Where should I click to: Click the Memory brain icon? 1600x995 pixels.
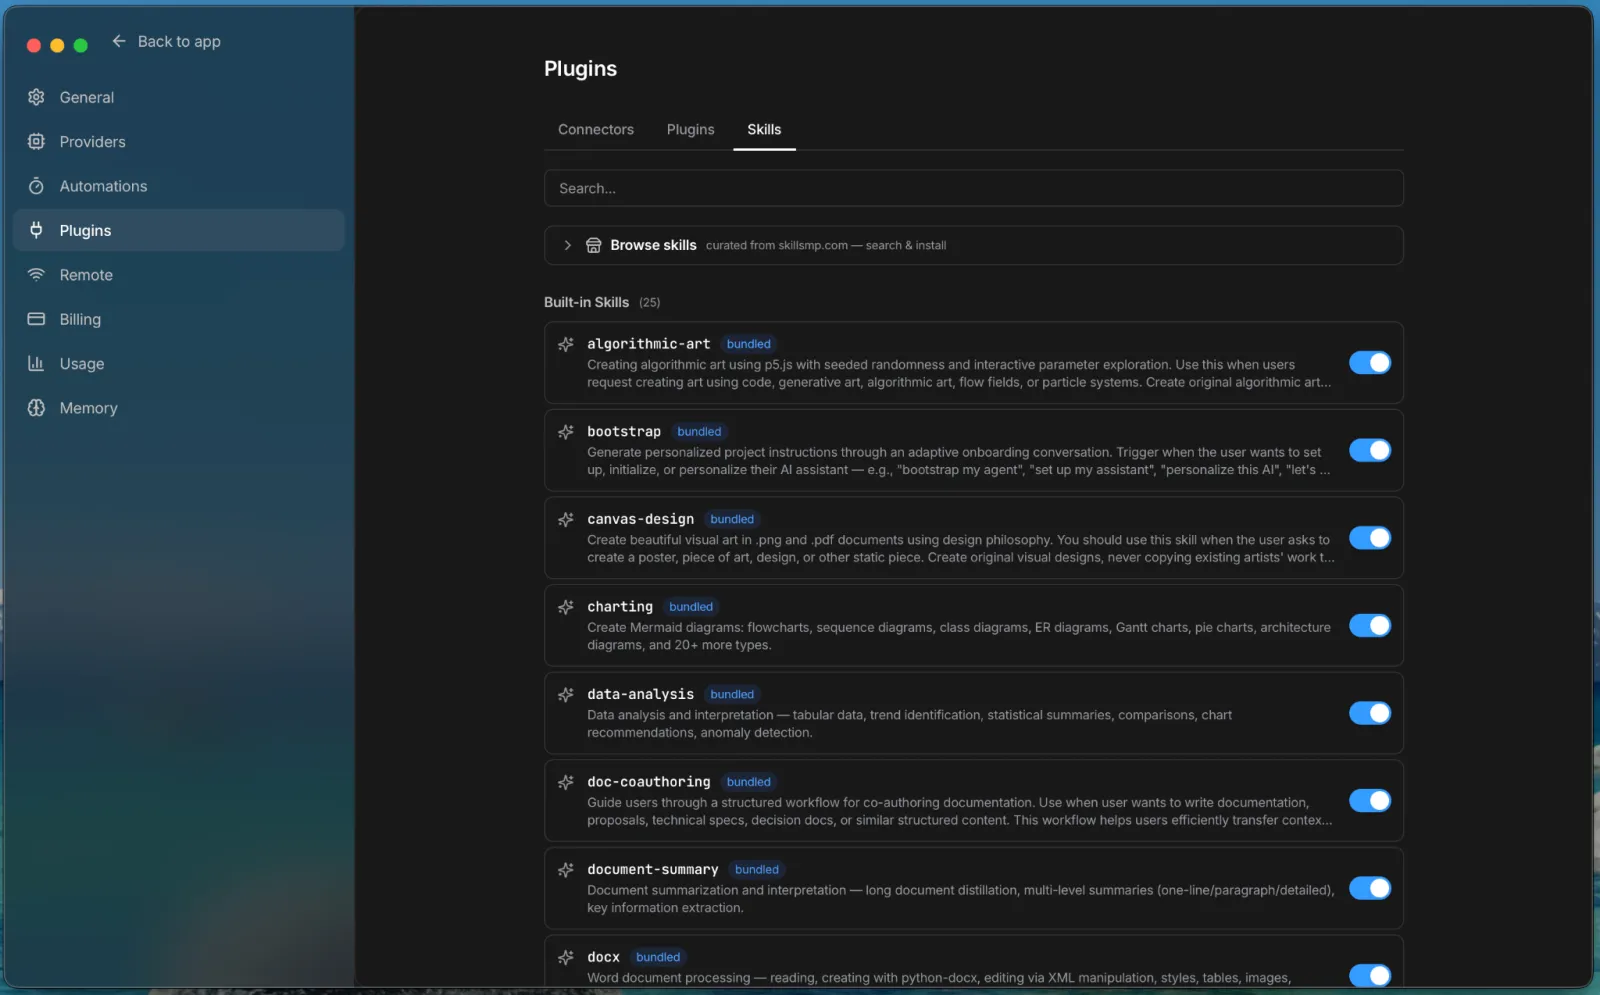tap(36, 408)
